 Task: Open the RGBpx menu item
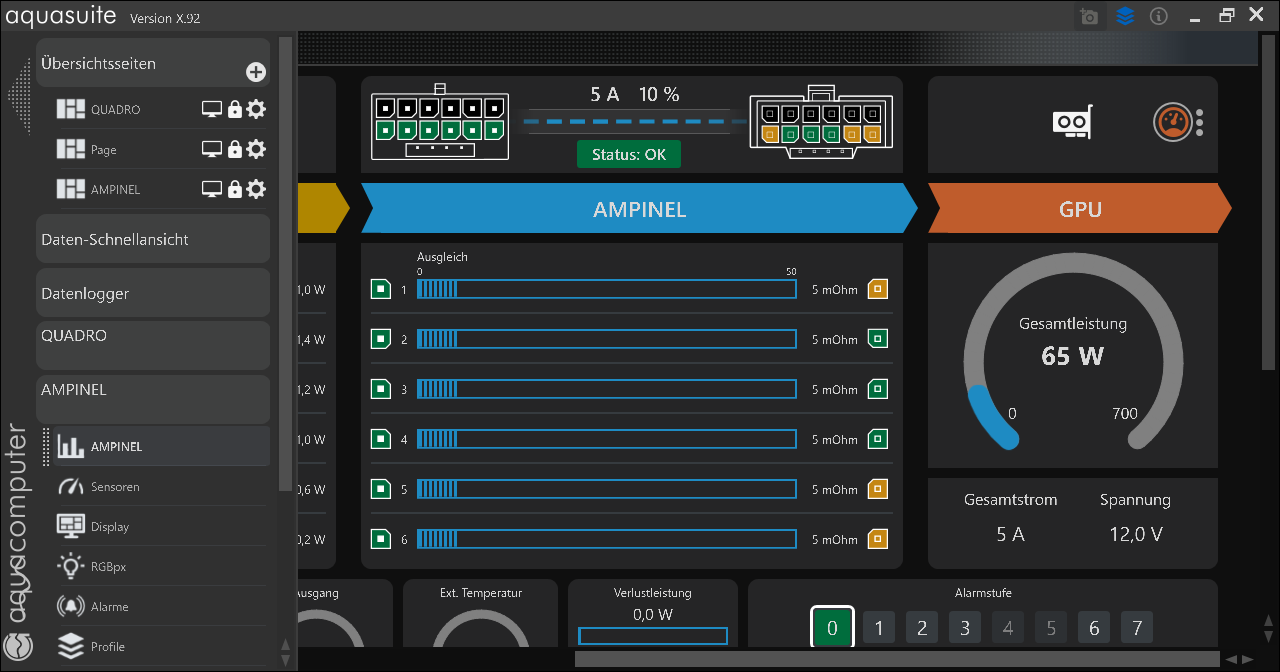108,567
